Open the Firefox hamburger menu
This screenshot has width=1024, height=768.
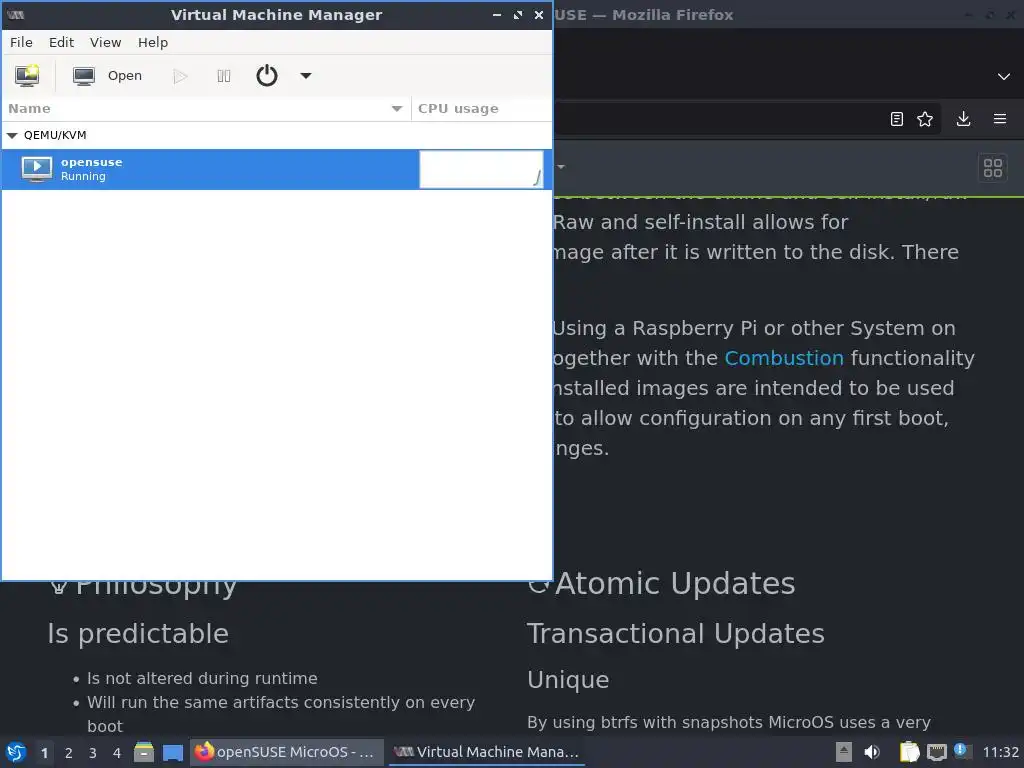(x=1000, y=119)
